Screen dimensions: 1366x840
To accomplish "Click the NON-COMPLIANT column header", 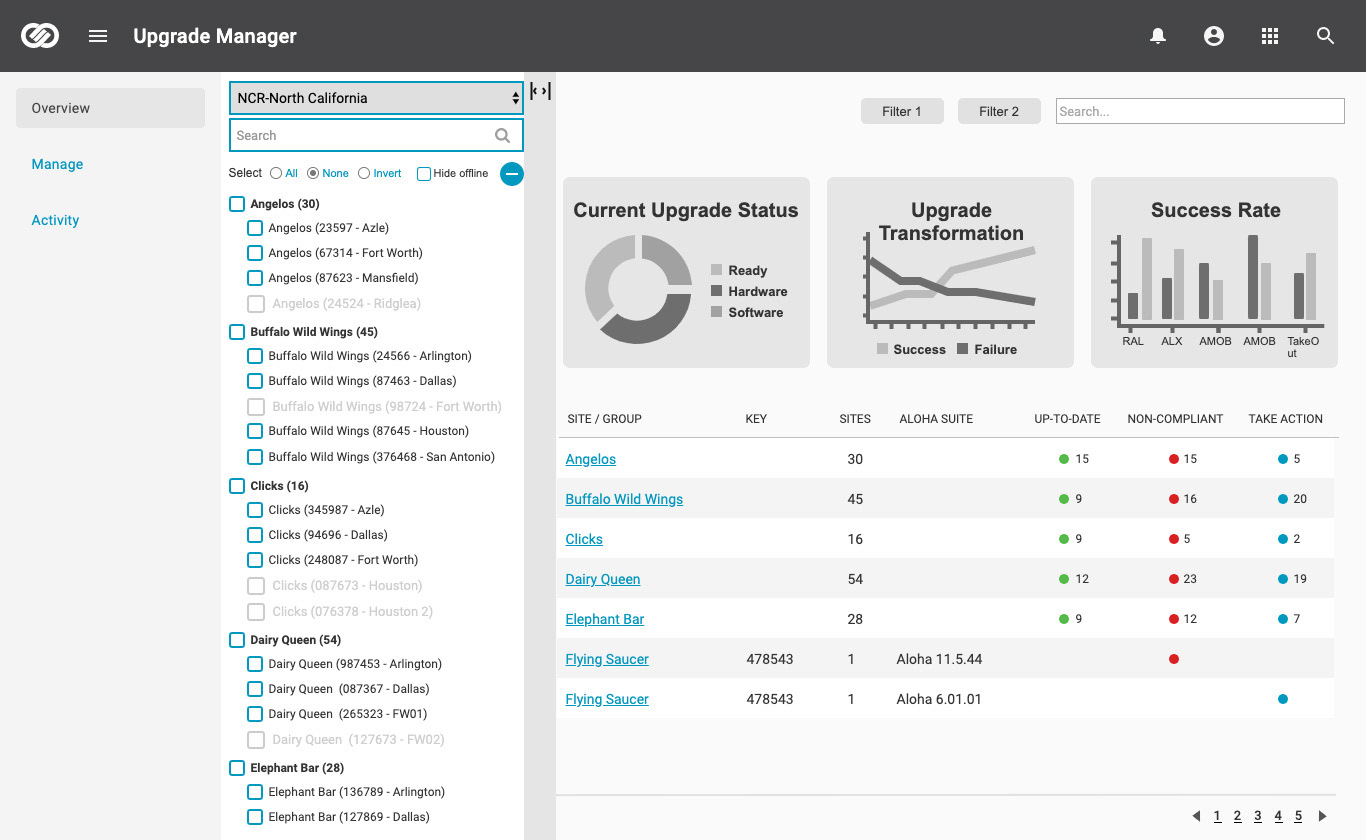I will (1175, 419).
